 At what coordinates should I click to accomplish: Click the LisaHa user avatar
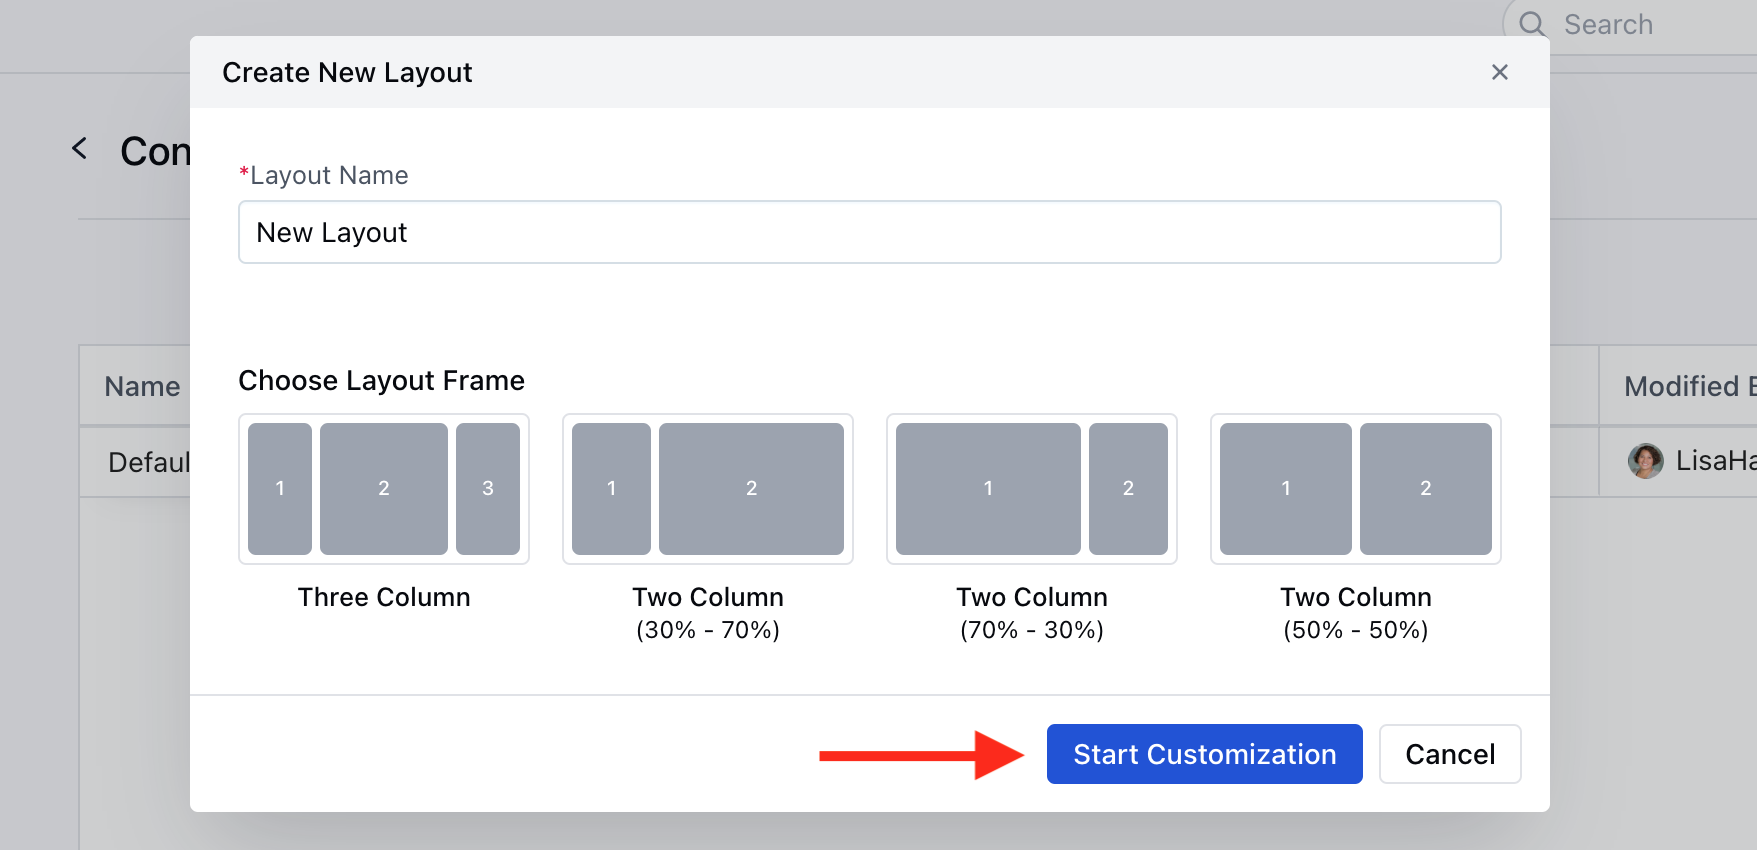[1645, 461]
